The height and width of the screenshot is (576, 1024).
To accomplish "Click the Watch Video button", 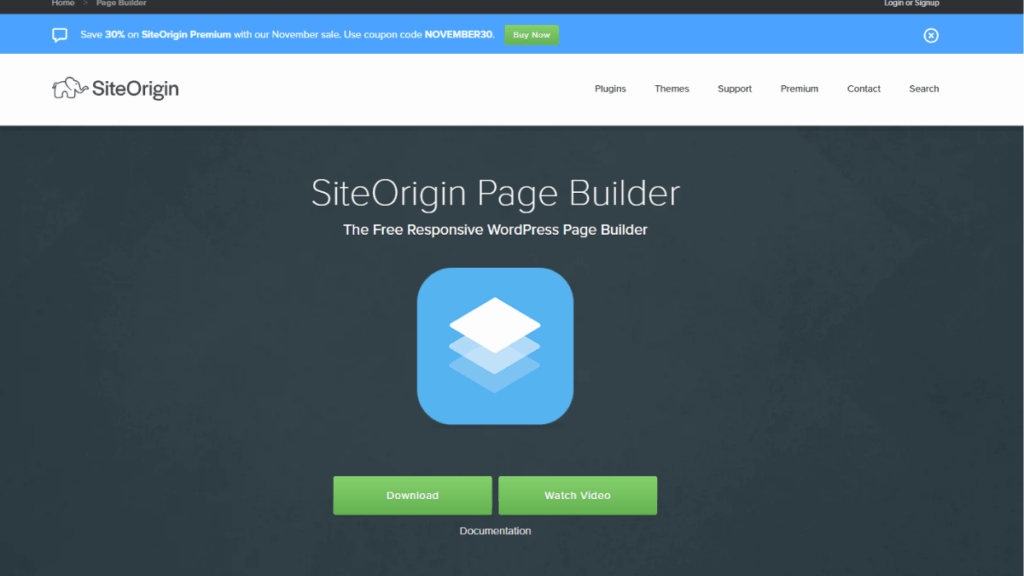I will pos(577,495).
